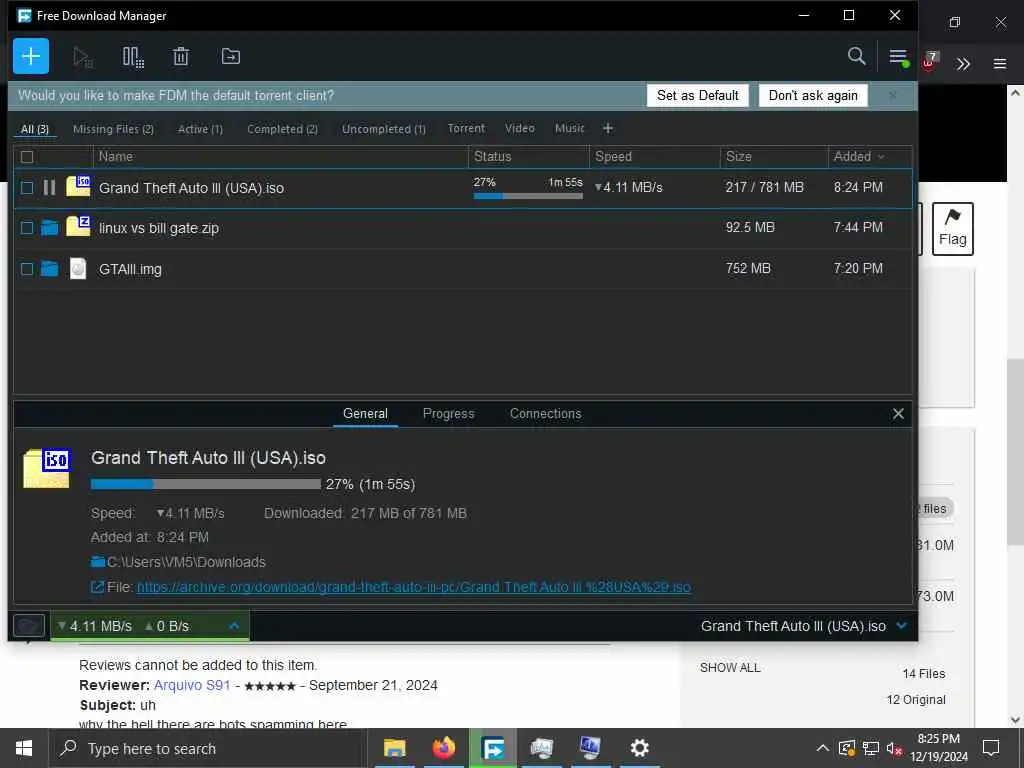Open File Explorer from the taskbar
This screenshot has width=1024, height=768.
click(x=394, y=748)
